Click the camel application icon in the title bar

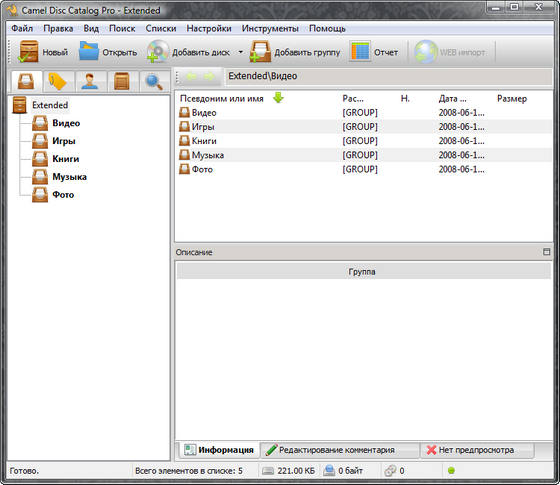[x=12, y=10]
